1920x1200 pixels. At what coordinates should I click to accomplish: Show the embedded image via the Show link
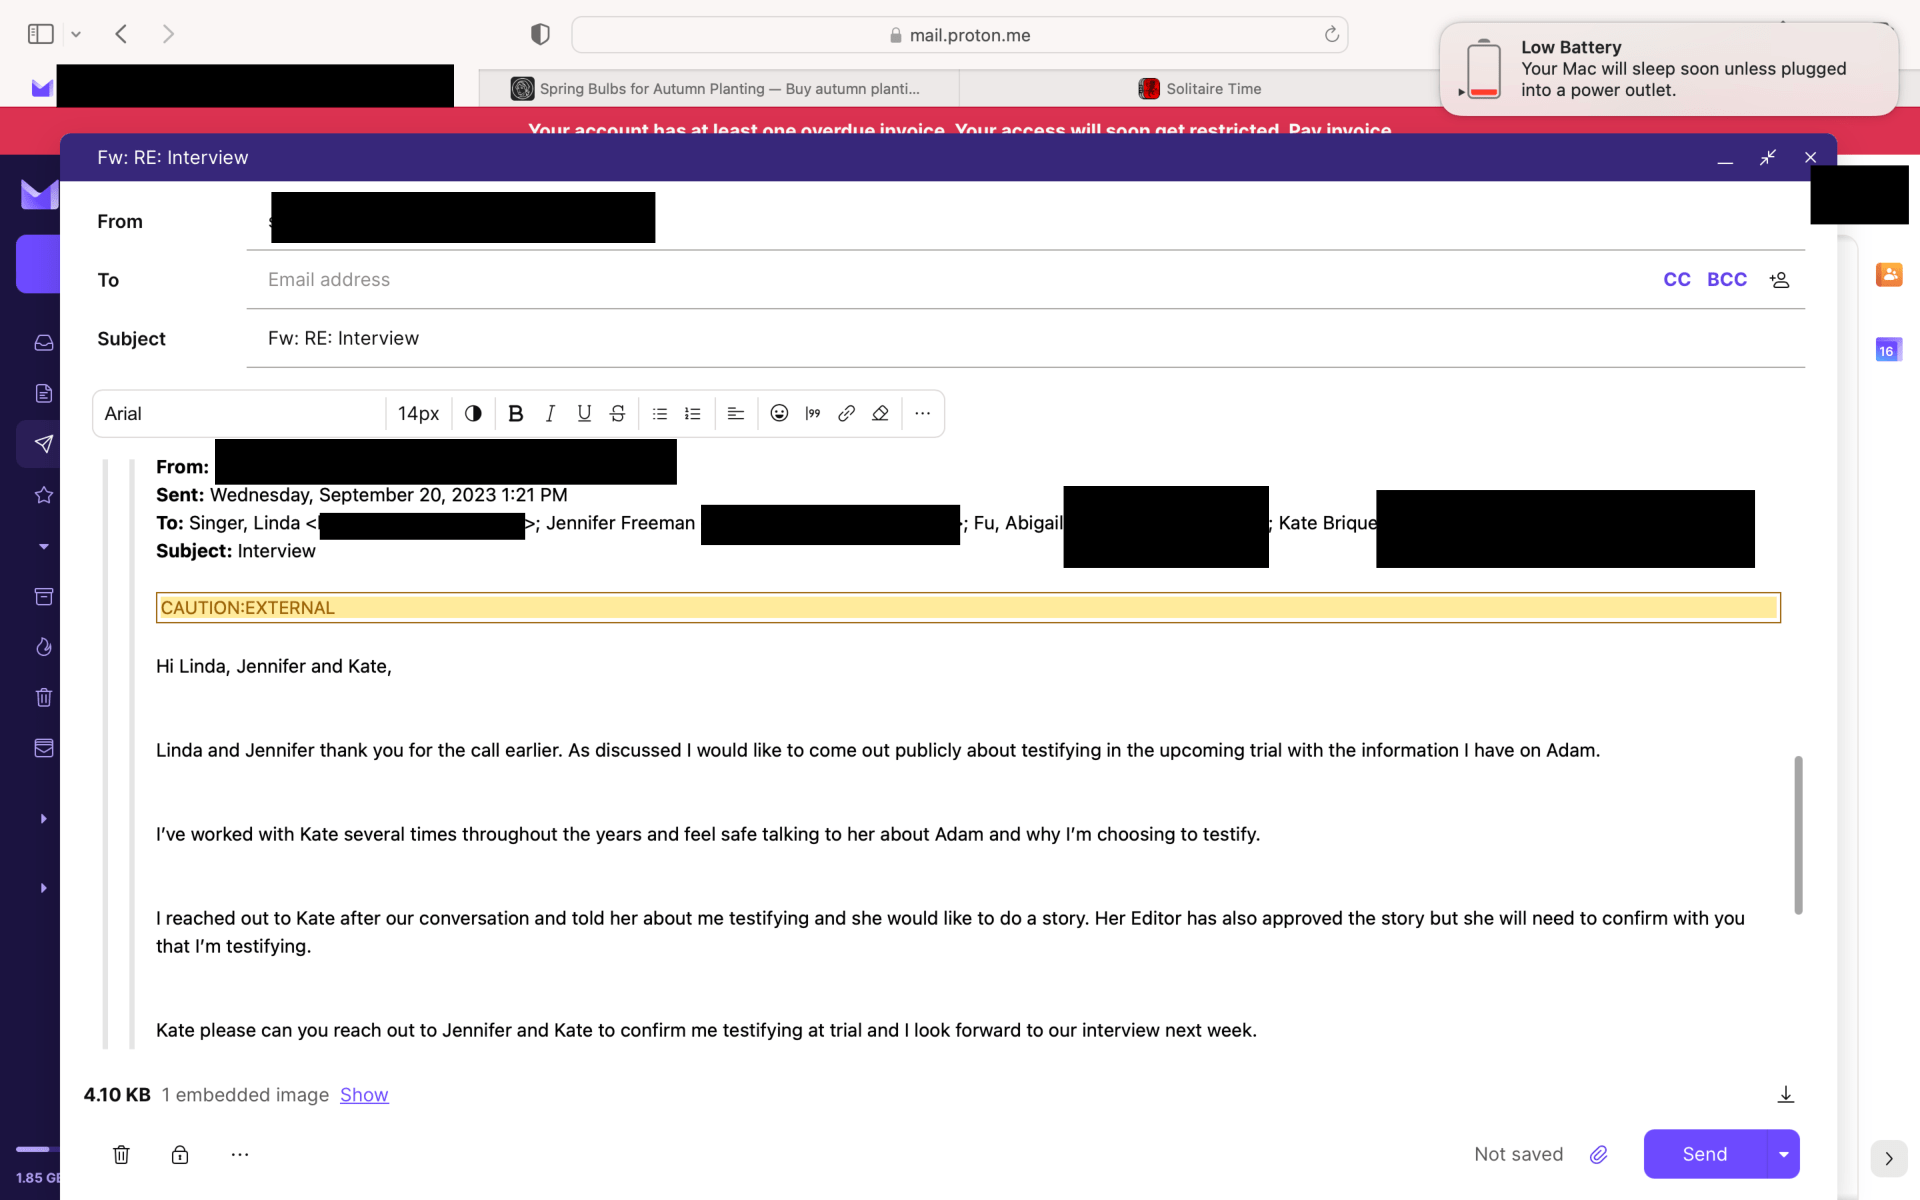pos(364,1095)
